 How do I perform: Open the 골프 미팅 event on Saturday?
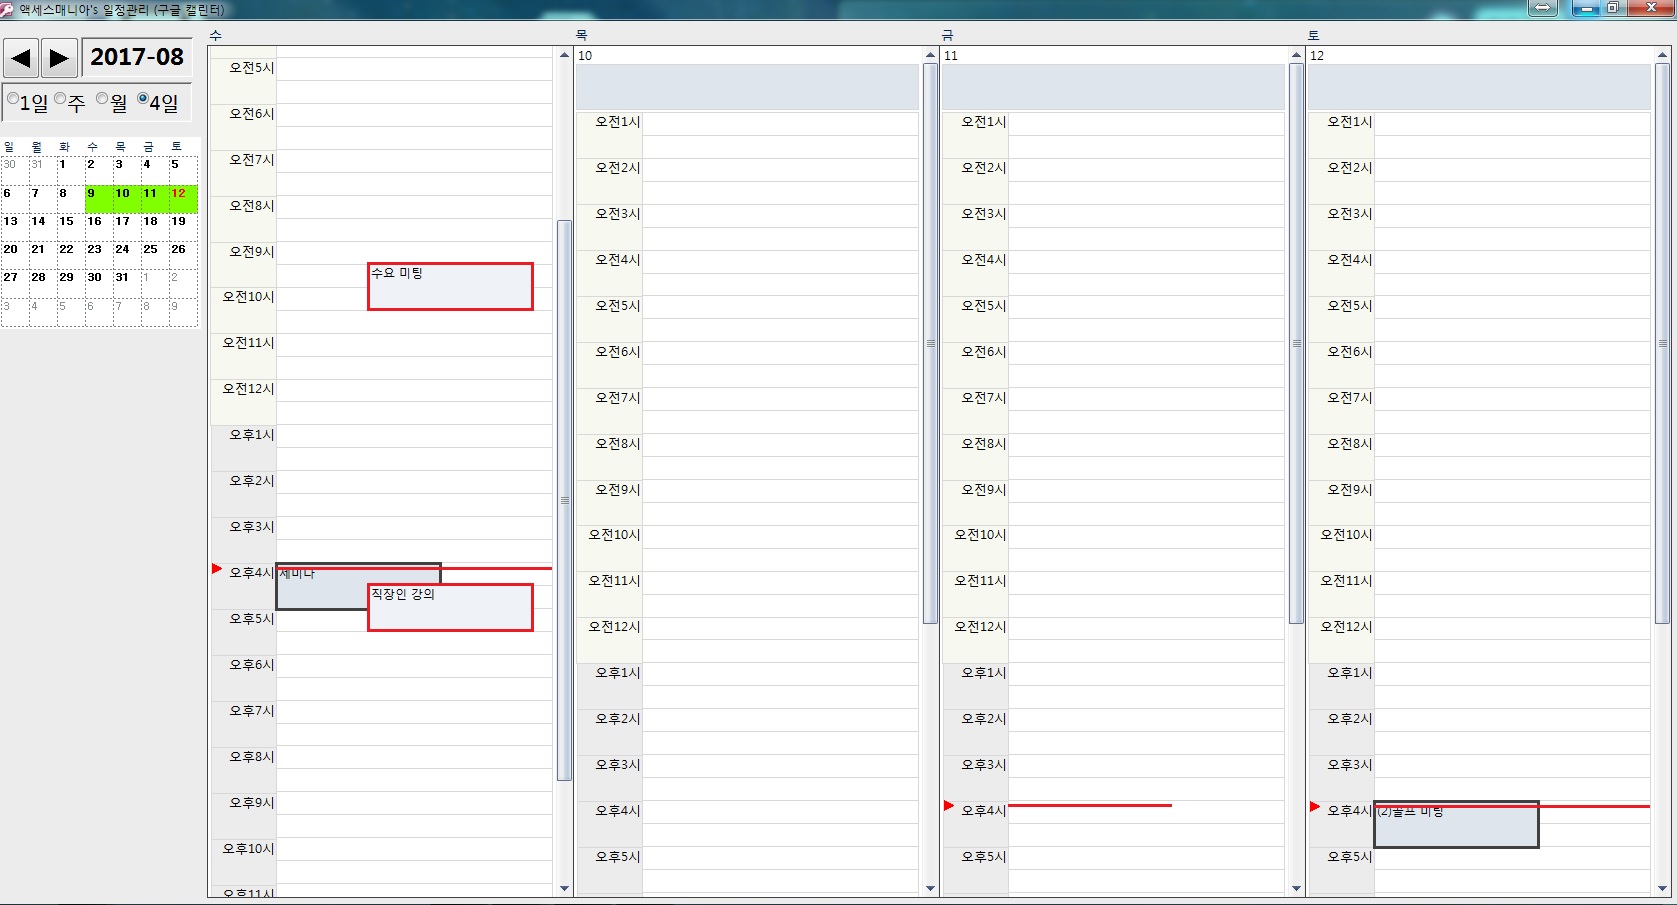point(1456,824)
